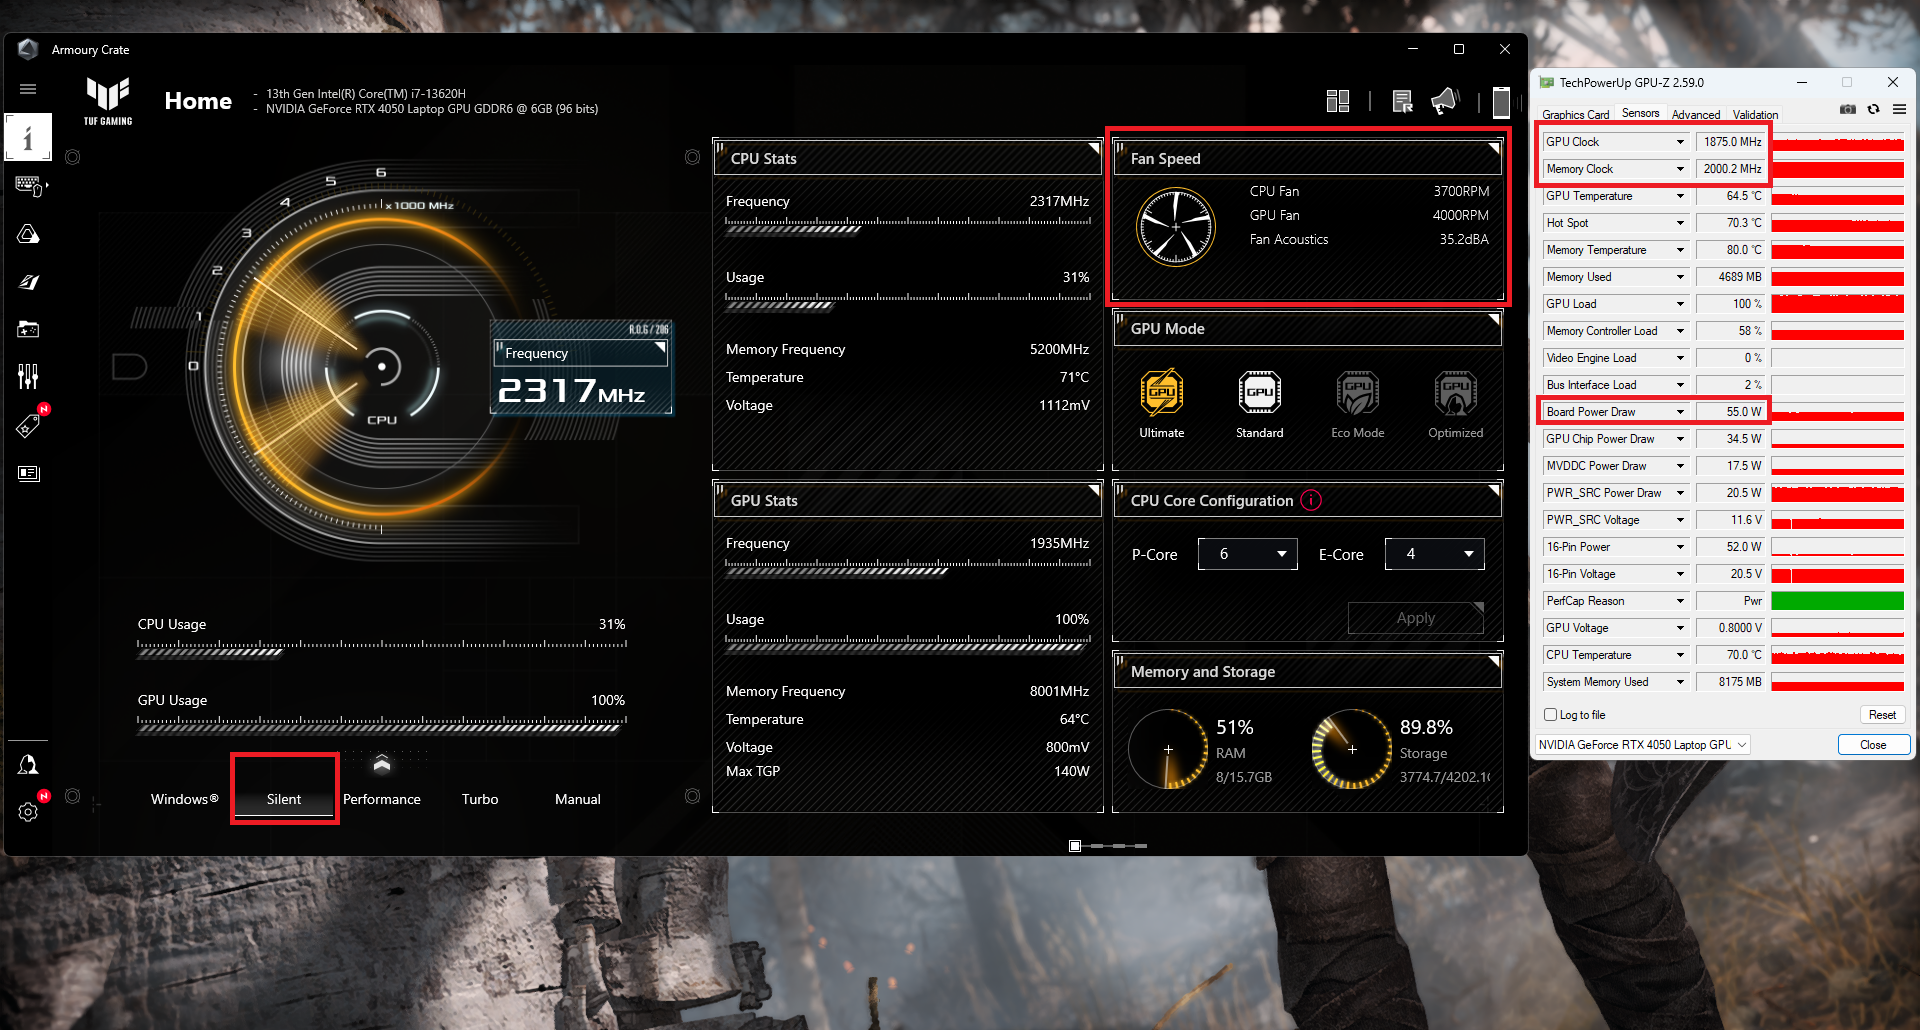Open Memory Used sensor dropdown in GPU-Z
The width and height of the screenshot is (1920, 1030).
pos(1680,277)
